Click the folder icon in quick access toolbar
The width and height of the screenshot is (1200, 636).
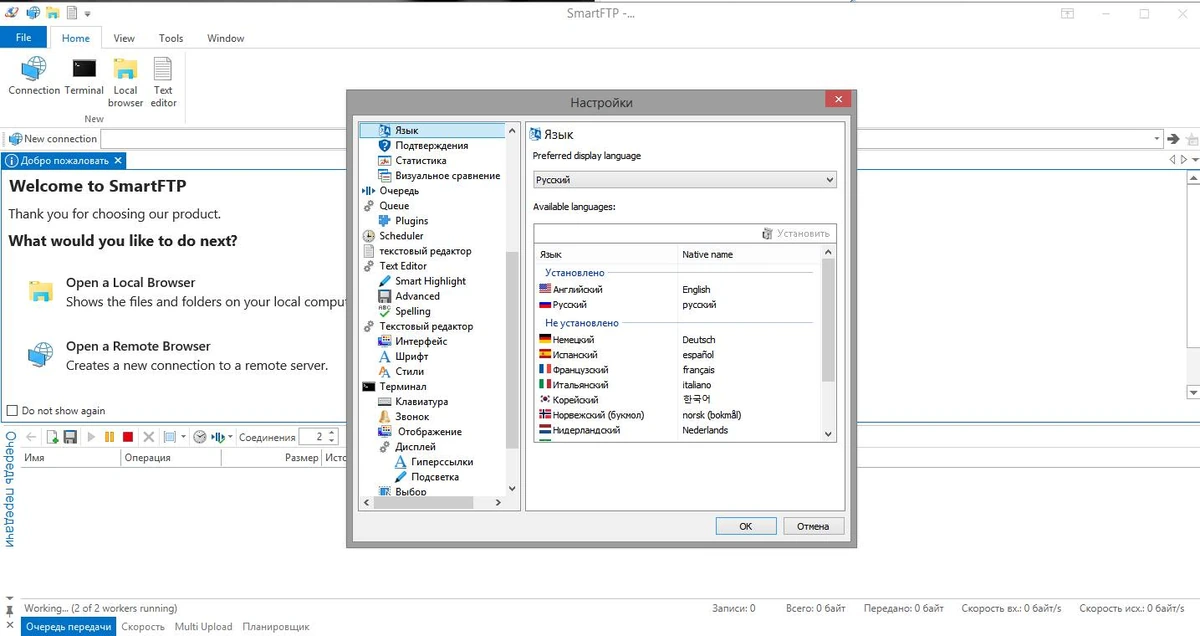[x=51, y=12]
